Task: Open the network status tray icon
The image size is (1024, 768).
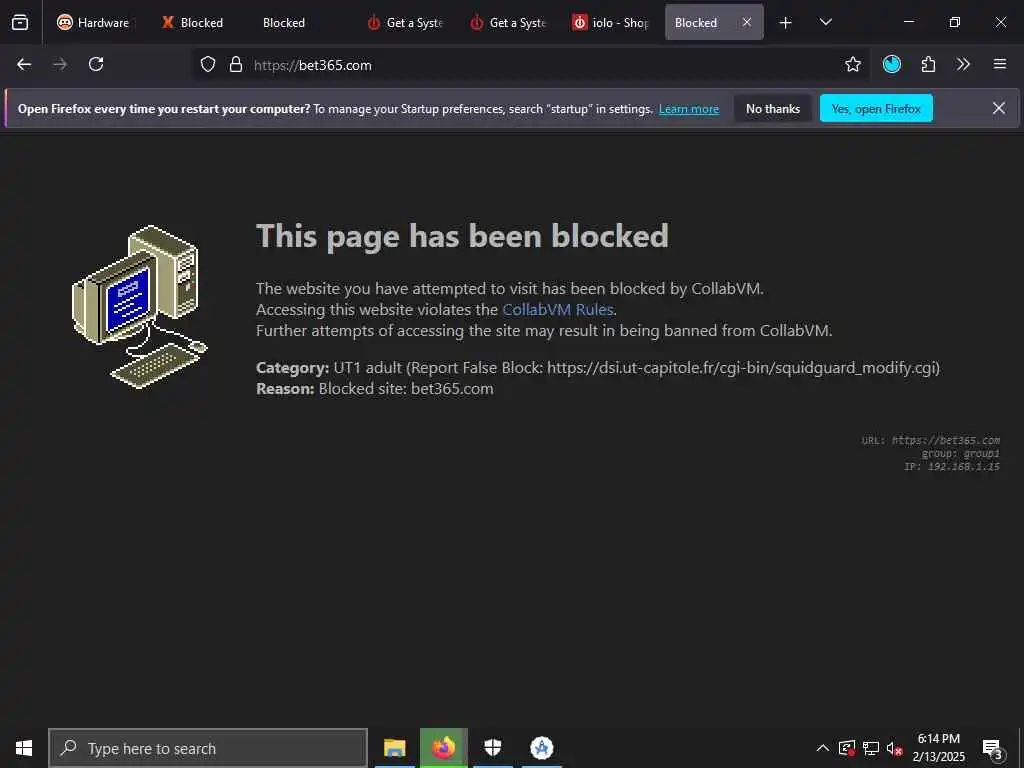Action: [x=871, y=748]
